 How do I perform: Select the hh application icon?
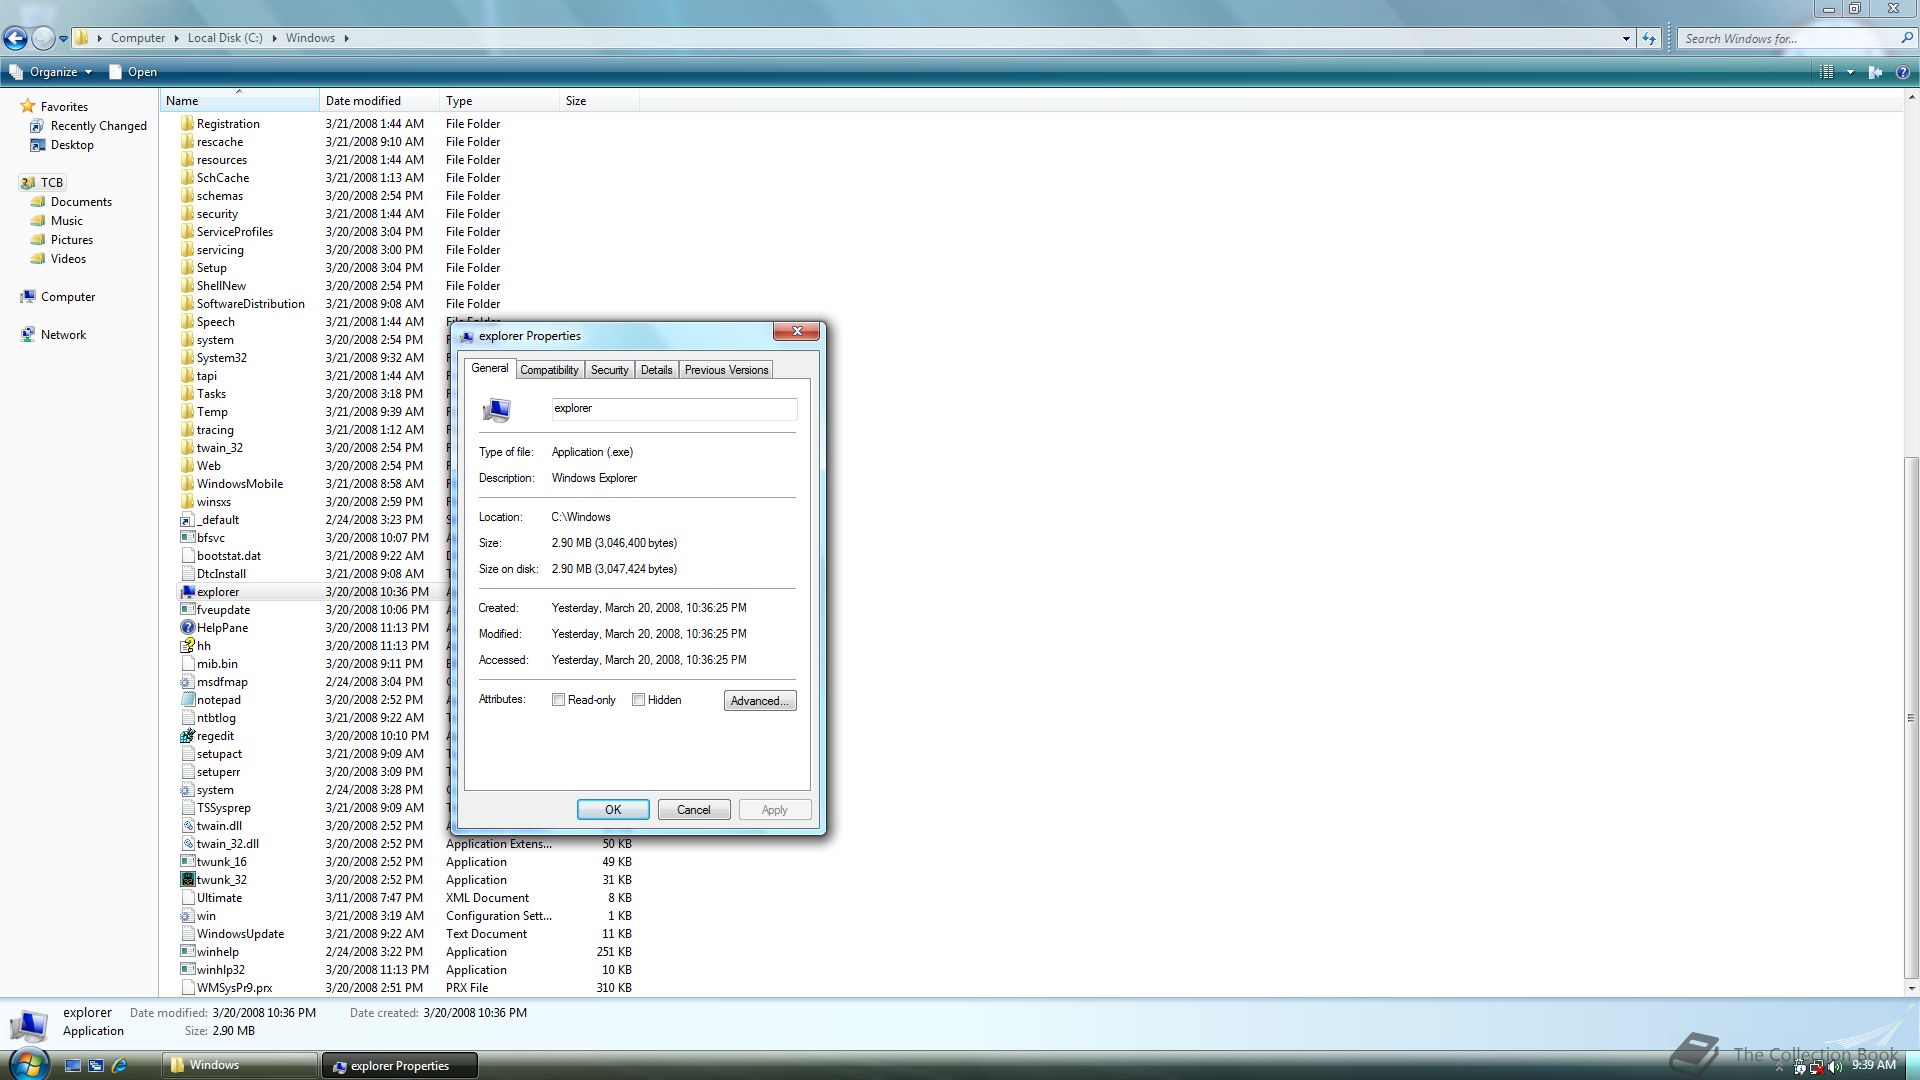pyautogui.click(x=187, y=646)
